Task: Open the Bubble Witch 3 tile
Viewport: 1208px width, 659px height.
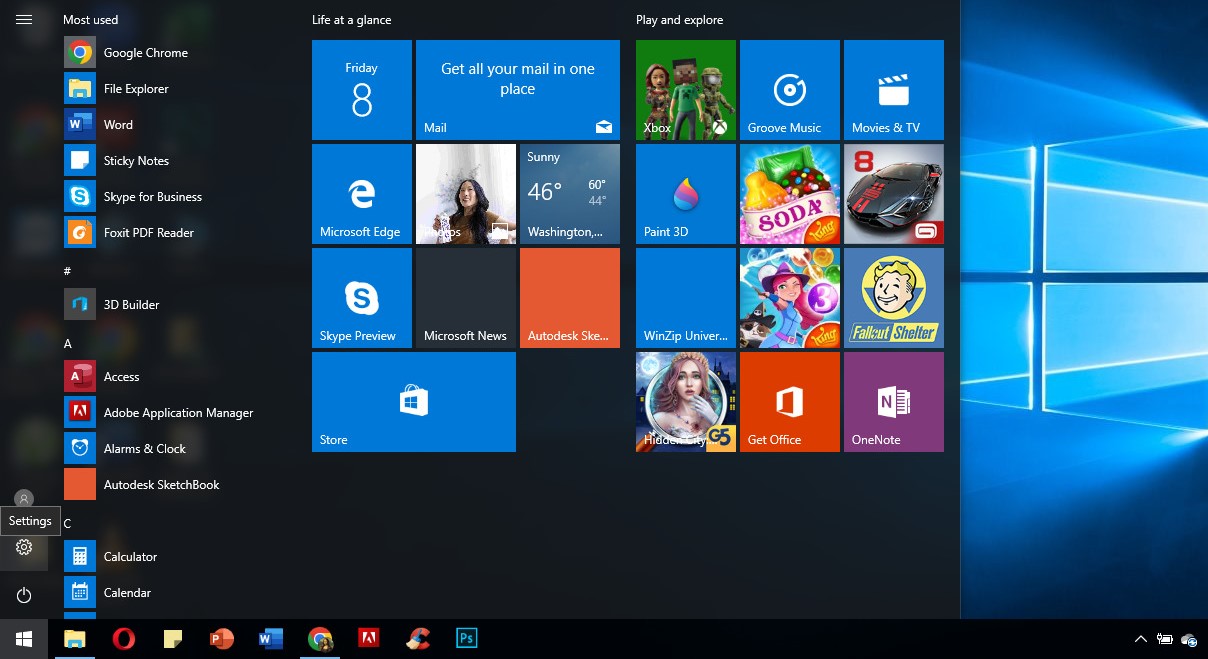Action: pos(790,298)
